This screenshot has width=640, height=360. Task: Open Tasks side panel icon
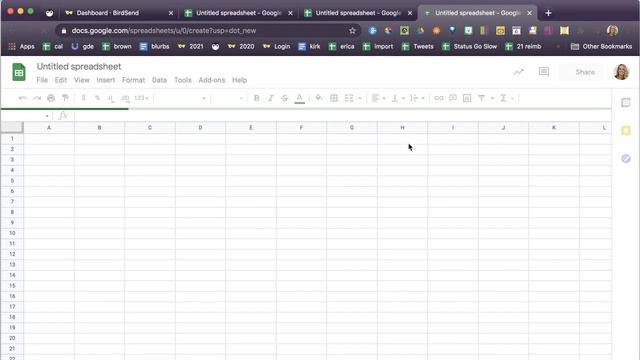[x=626, y=158]
